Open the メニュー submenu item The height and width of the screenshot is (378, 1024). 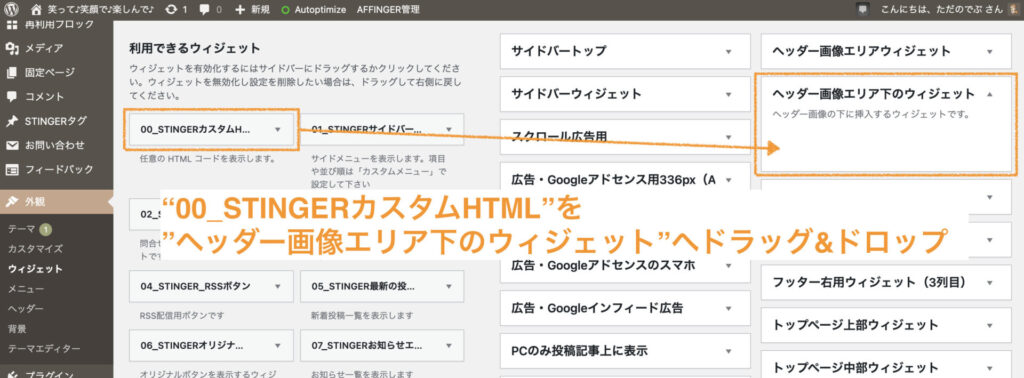pyautogui.click(x=26, y=289)
